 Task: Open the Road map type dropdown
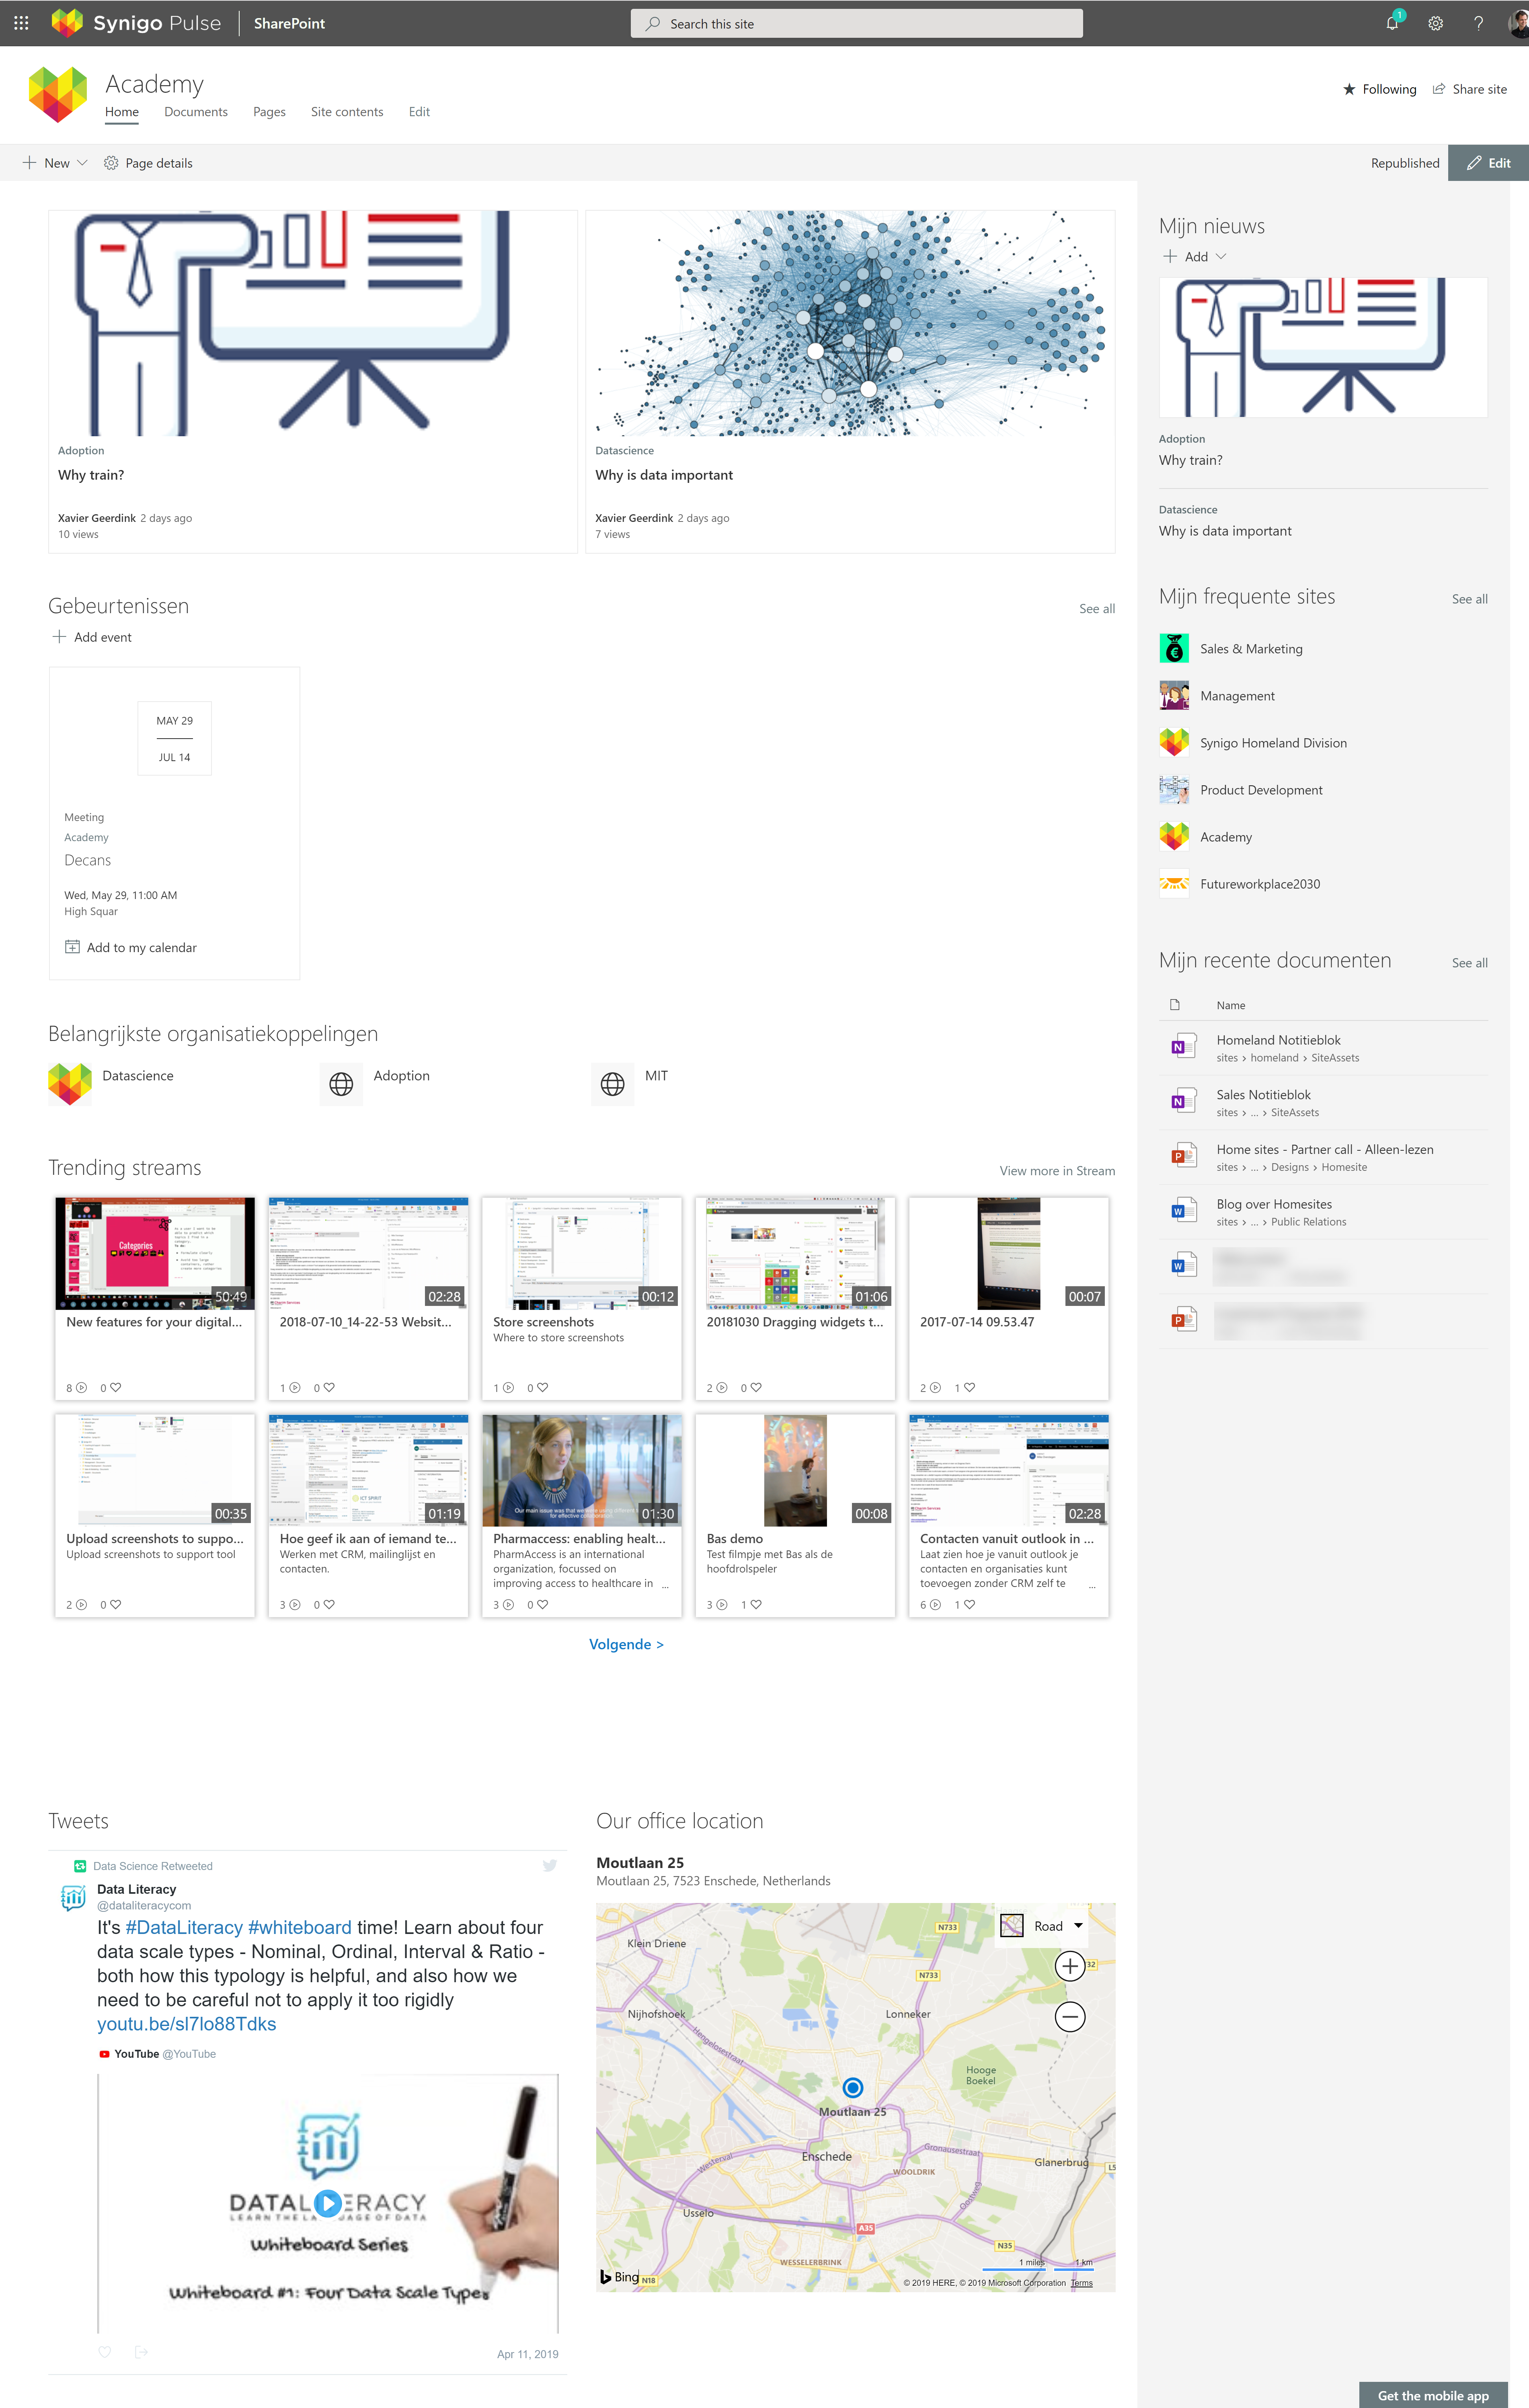pyautogui.click(x=1078, y=1925)
